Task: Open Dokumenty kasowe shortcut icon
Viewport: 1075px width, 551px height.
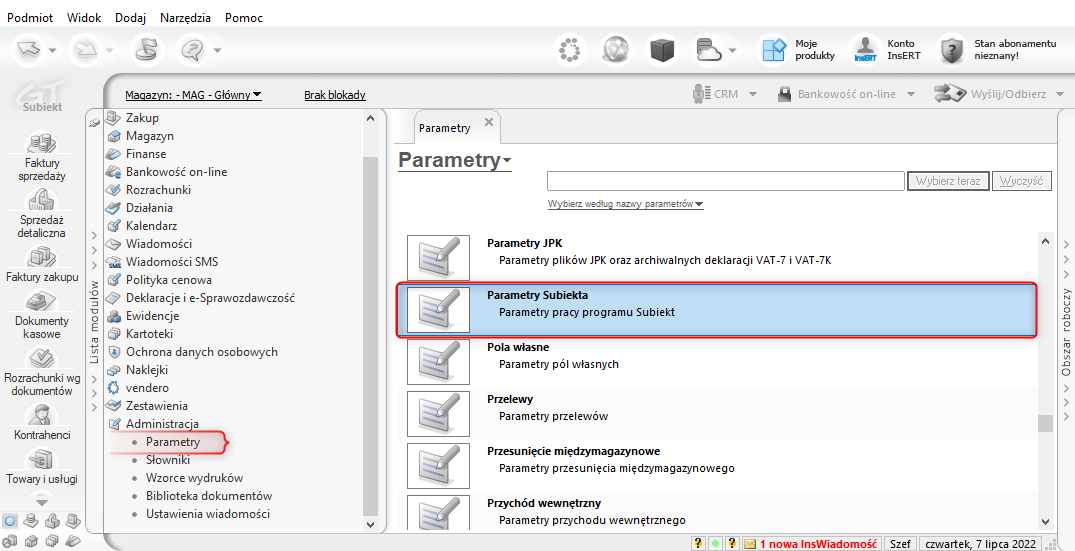Action: (x=42, y=301)
